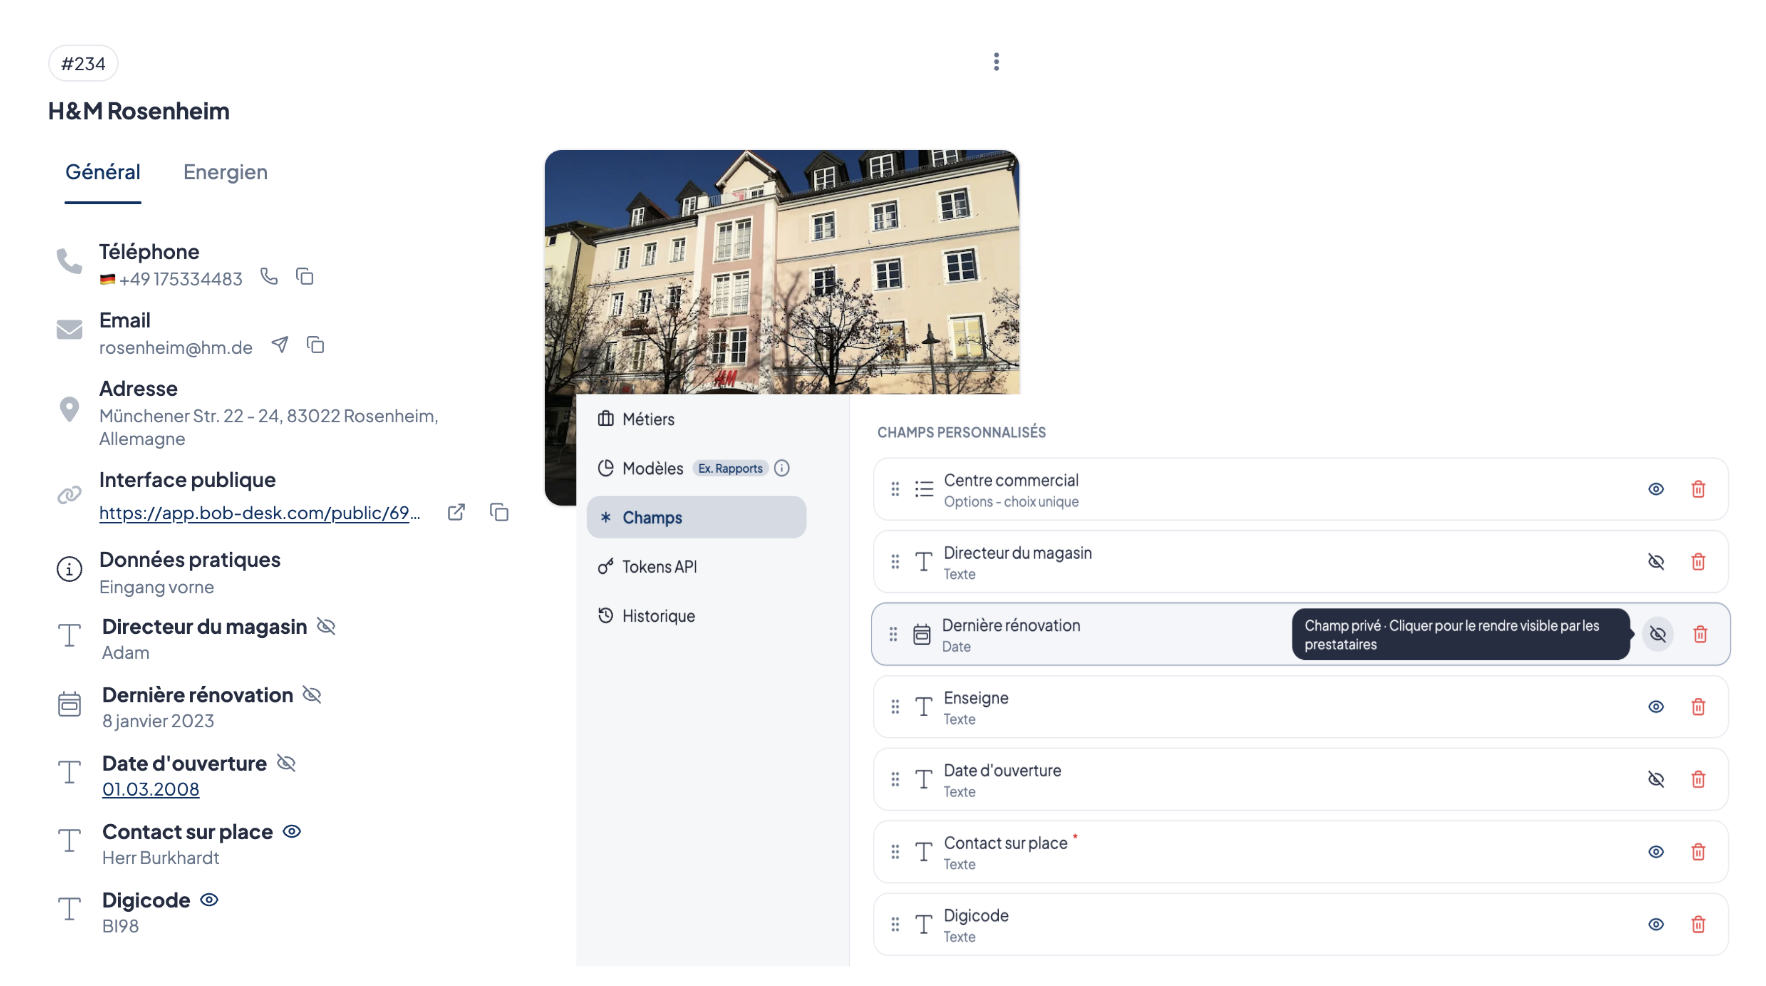Click the phone number +49 175334483
1766x986 pixels.
click(180, 279)
